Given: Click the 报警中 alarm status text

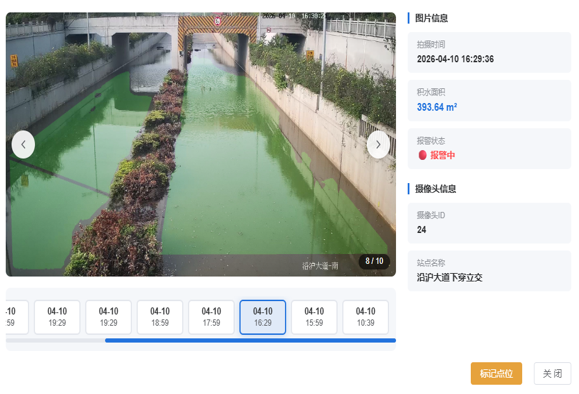Looking at the screenshot, I should click(442, 155).
